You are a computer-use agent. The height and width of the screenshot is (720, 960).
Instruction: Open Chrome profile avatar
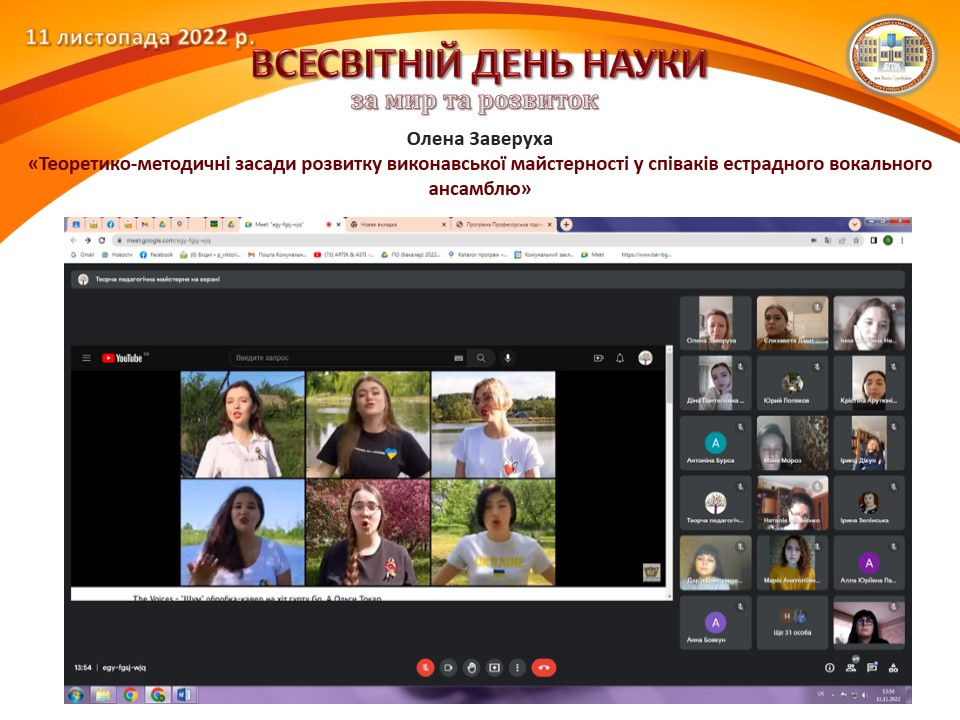tap(888, 241)
